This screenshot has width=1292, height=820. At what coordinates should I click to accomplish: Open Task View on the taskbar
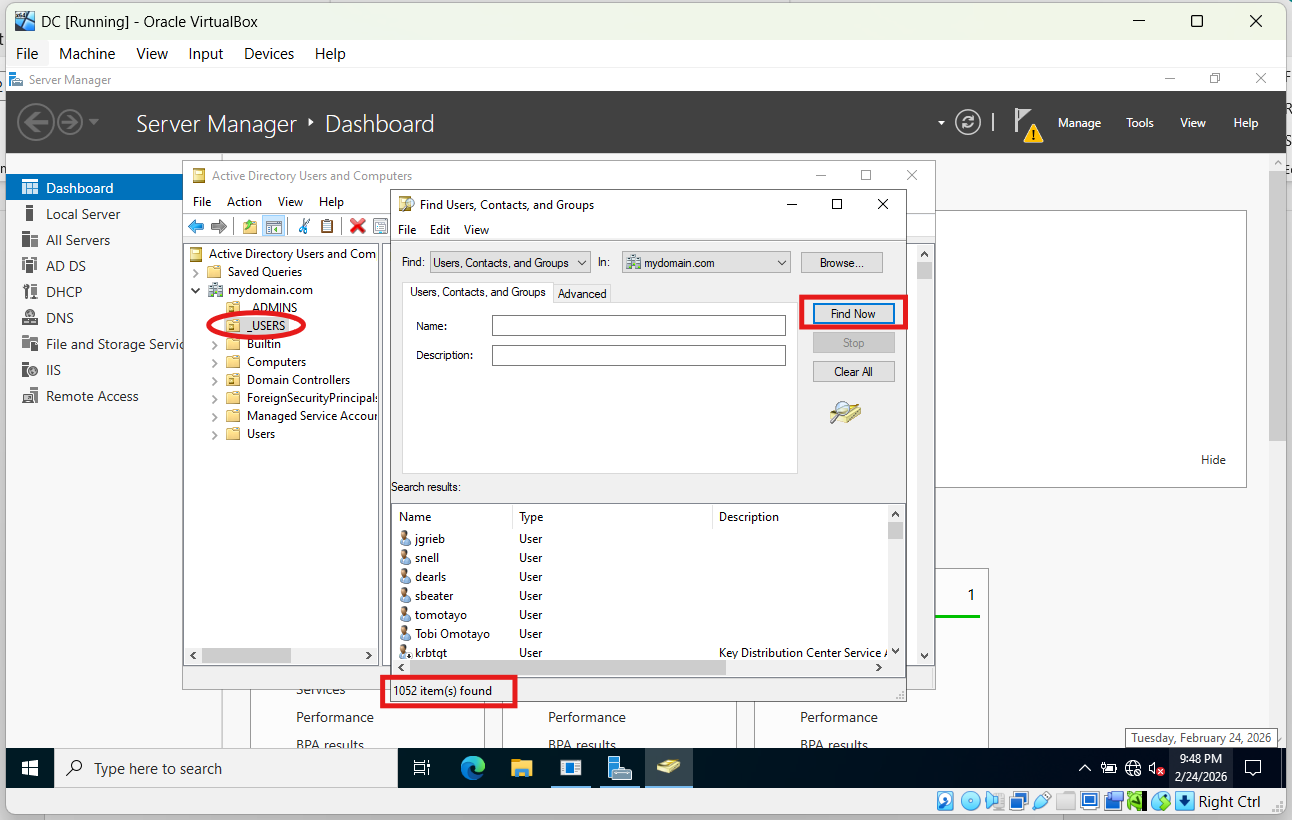[x=422, y=768]
